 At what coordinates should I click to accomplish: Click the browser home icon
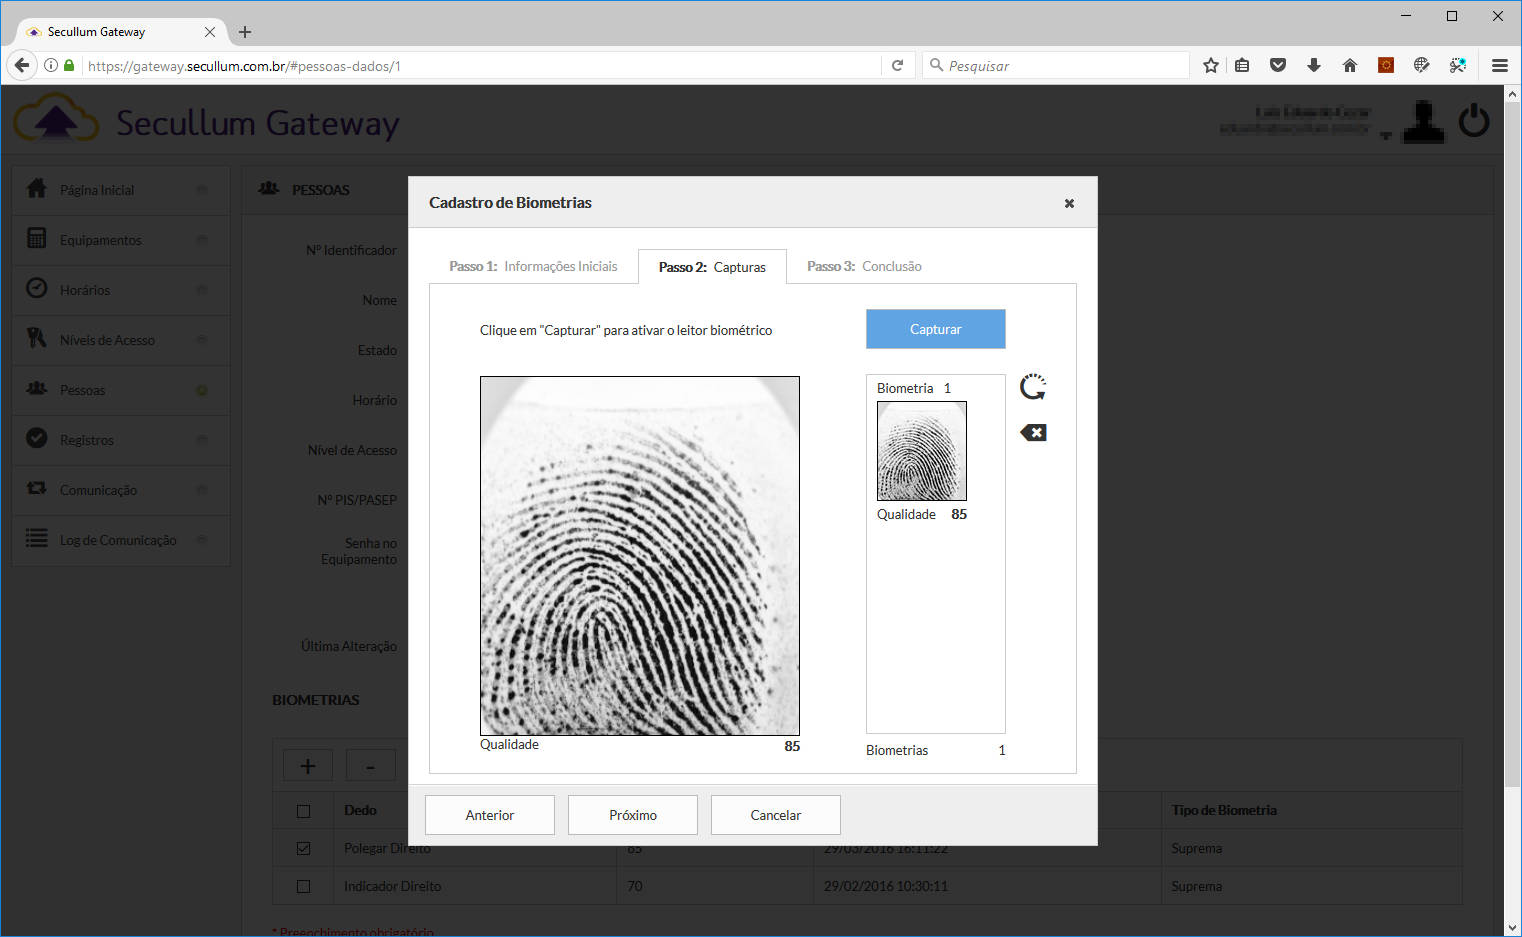point(1350,65)
